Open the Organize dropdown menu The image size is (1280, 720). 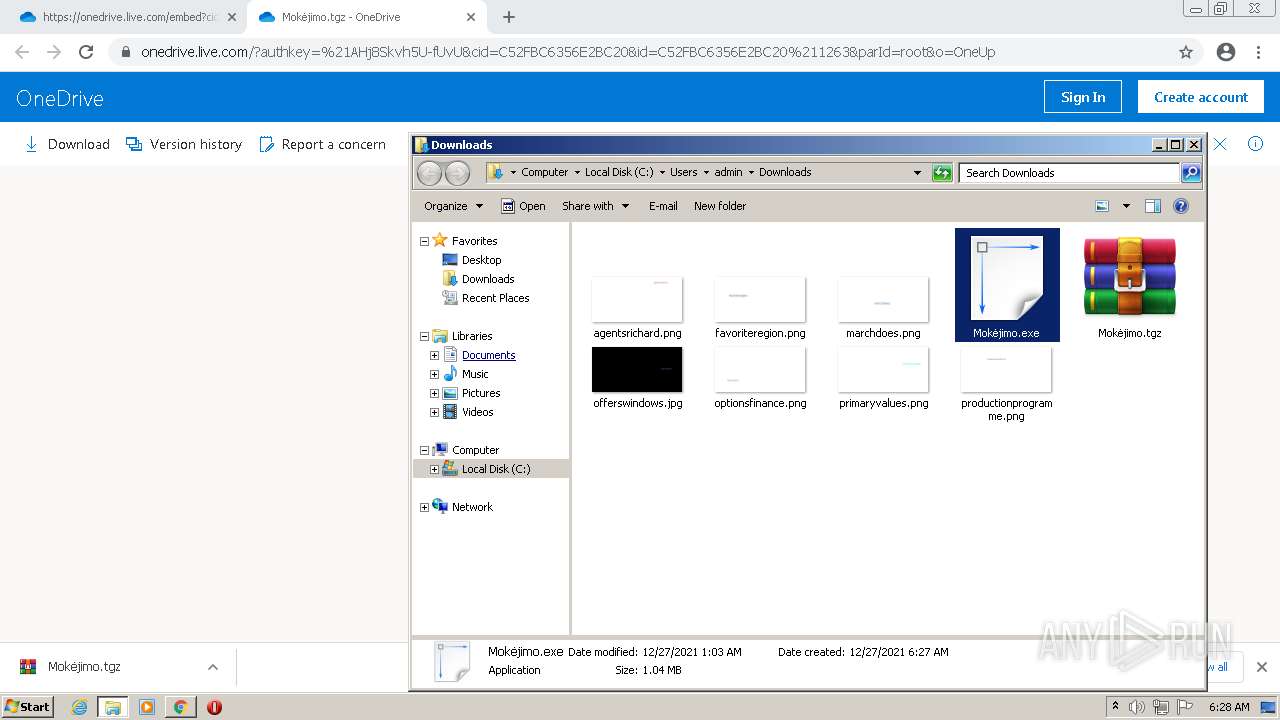(454, 206)
